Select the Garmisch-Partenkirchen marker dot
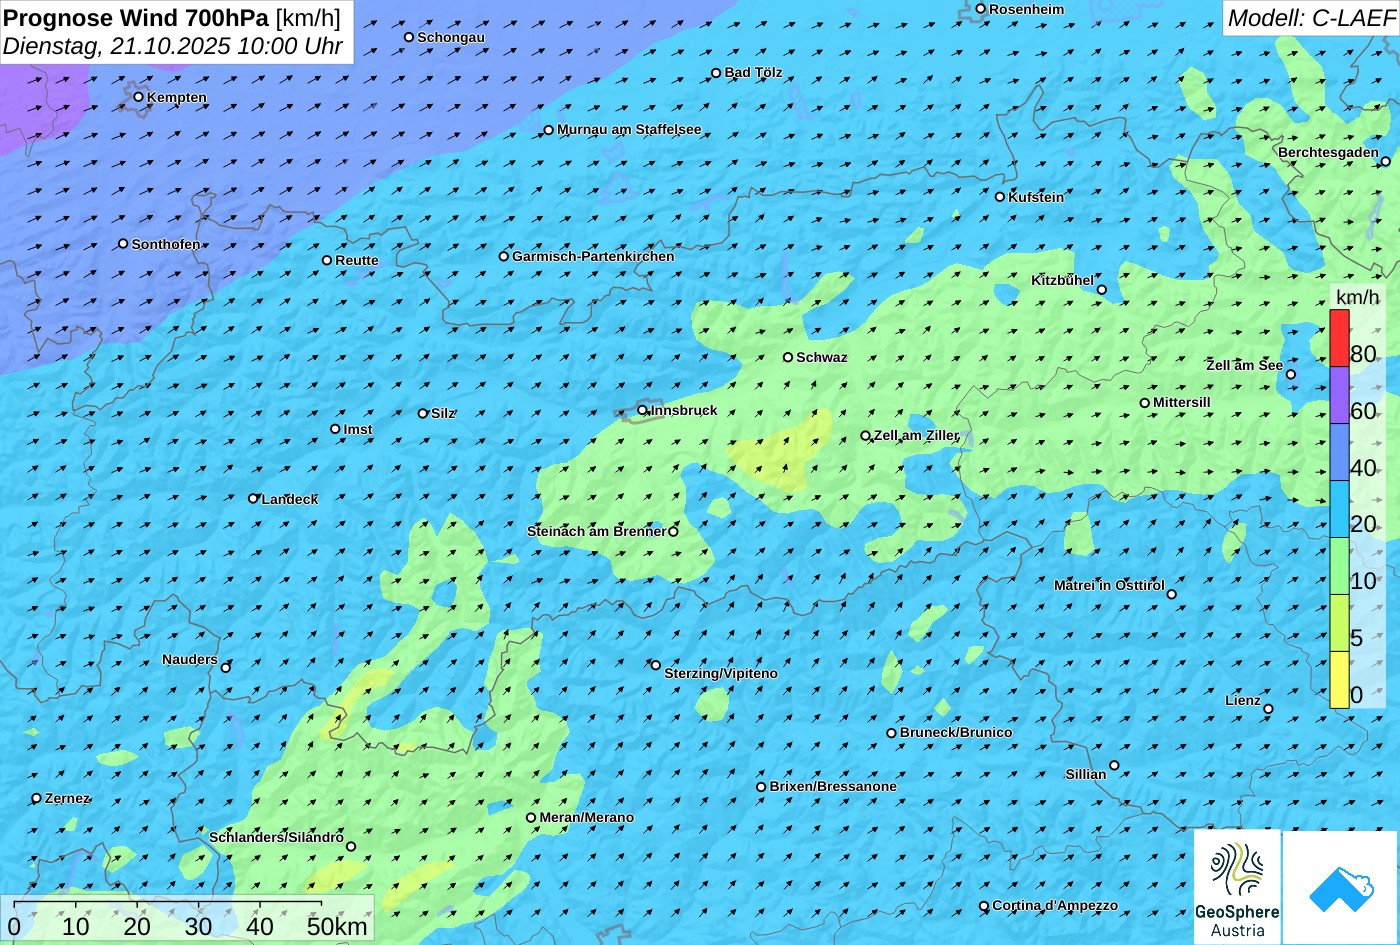This screenshot has width=1400, height=945. [x=503, y=256]
